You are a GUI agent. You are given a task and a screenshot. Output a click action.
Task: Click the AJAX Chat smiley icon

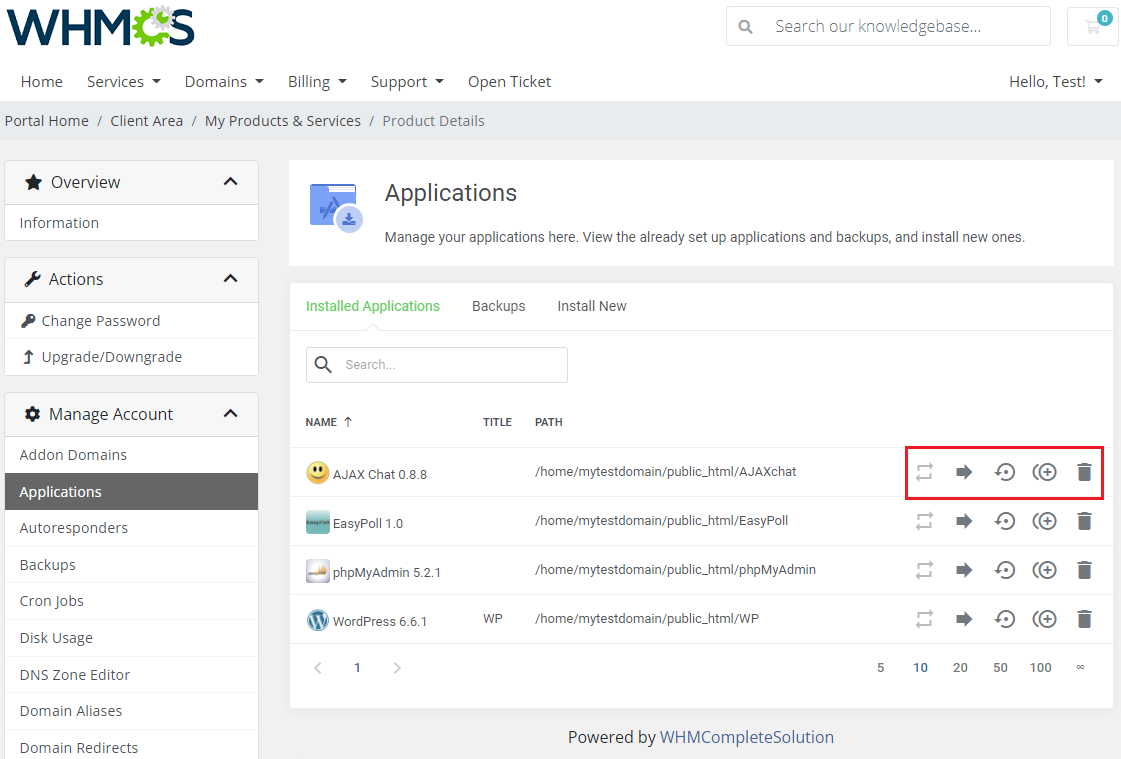[317, 472]
